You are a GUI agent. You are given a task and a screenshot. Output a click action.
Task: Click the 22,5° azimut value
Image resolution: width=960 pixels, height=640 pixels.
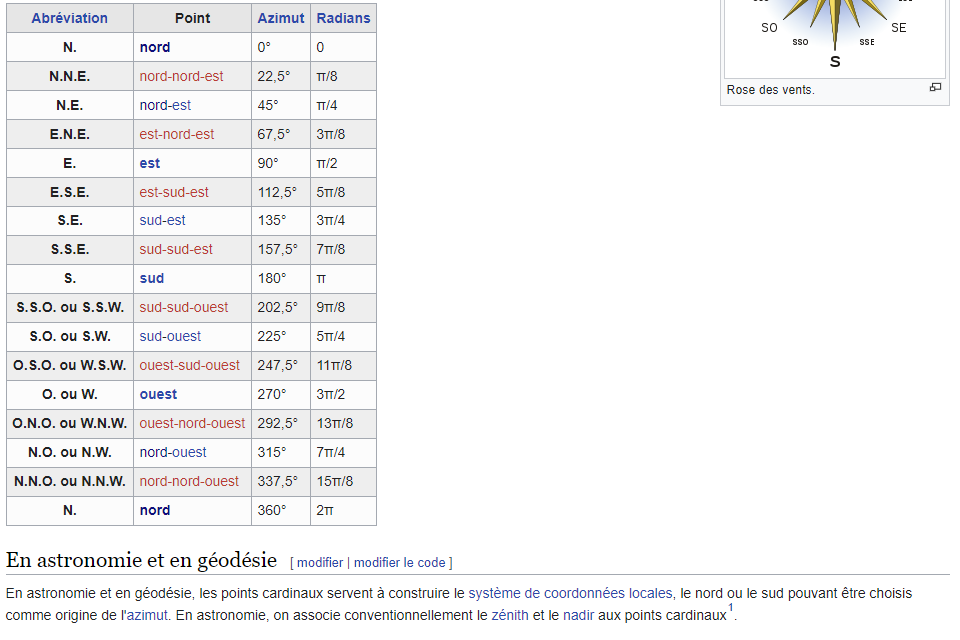(274, 76)
